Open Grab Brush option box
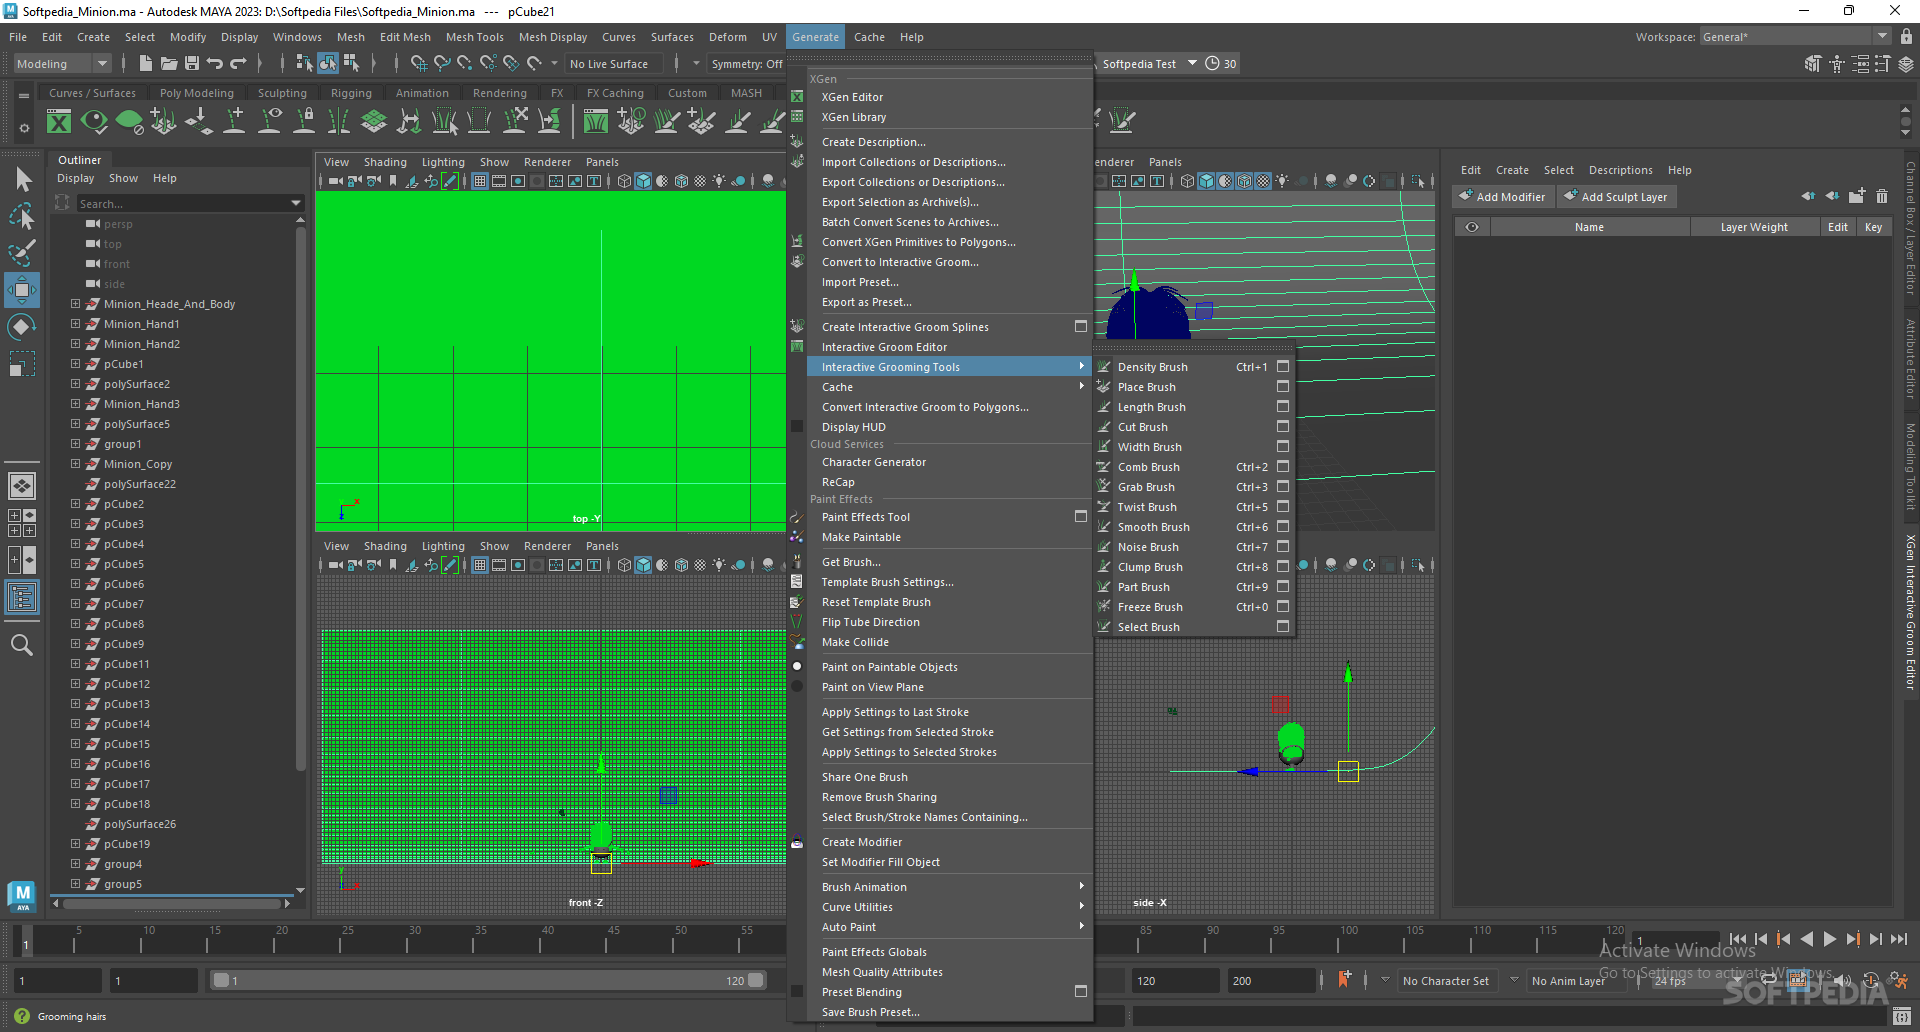Image resolution: width=1920 pixels, height=1032 pixels. coord(1283,487)
